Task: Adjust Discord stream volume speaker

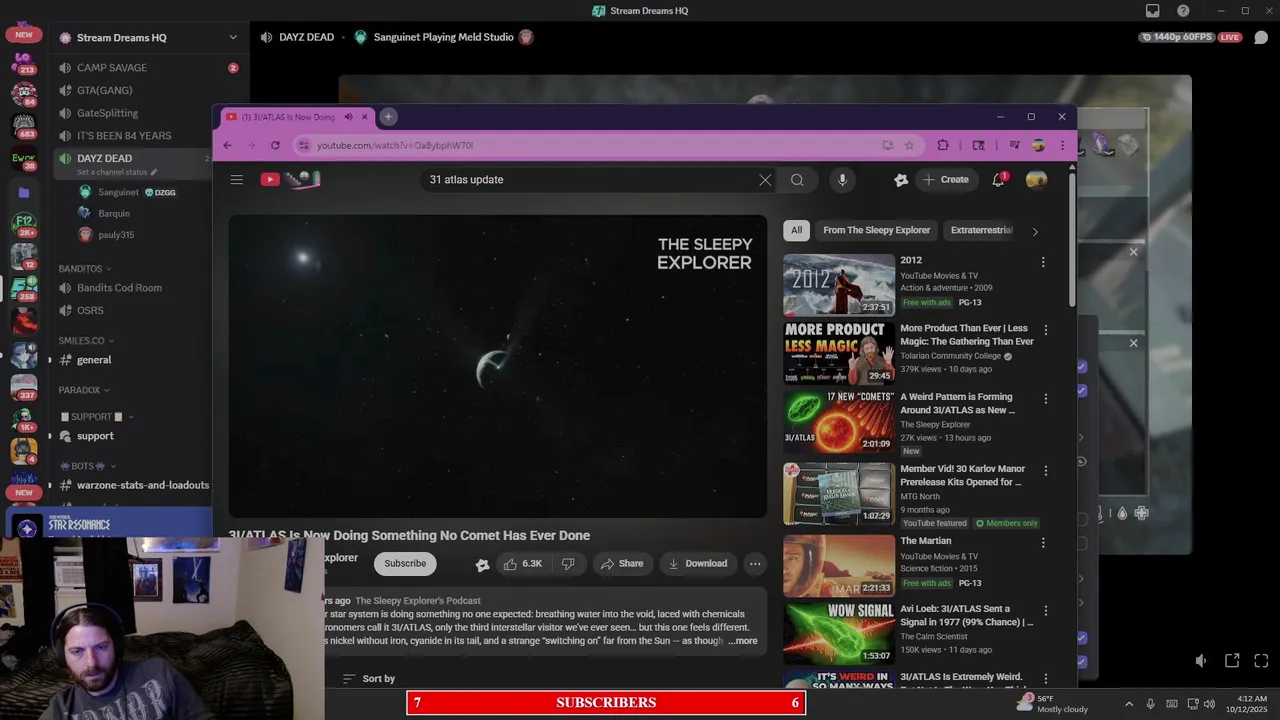Action: pos(1201,661)
